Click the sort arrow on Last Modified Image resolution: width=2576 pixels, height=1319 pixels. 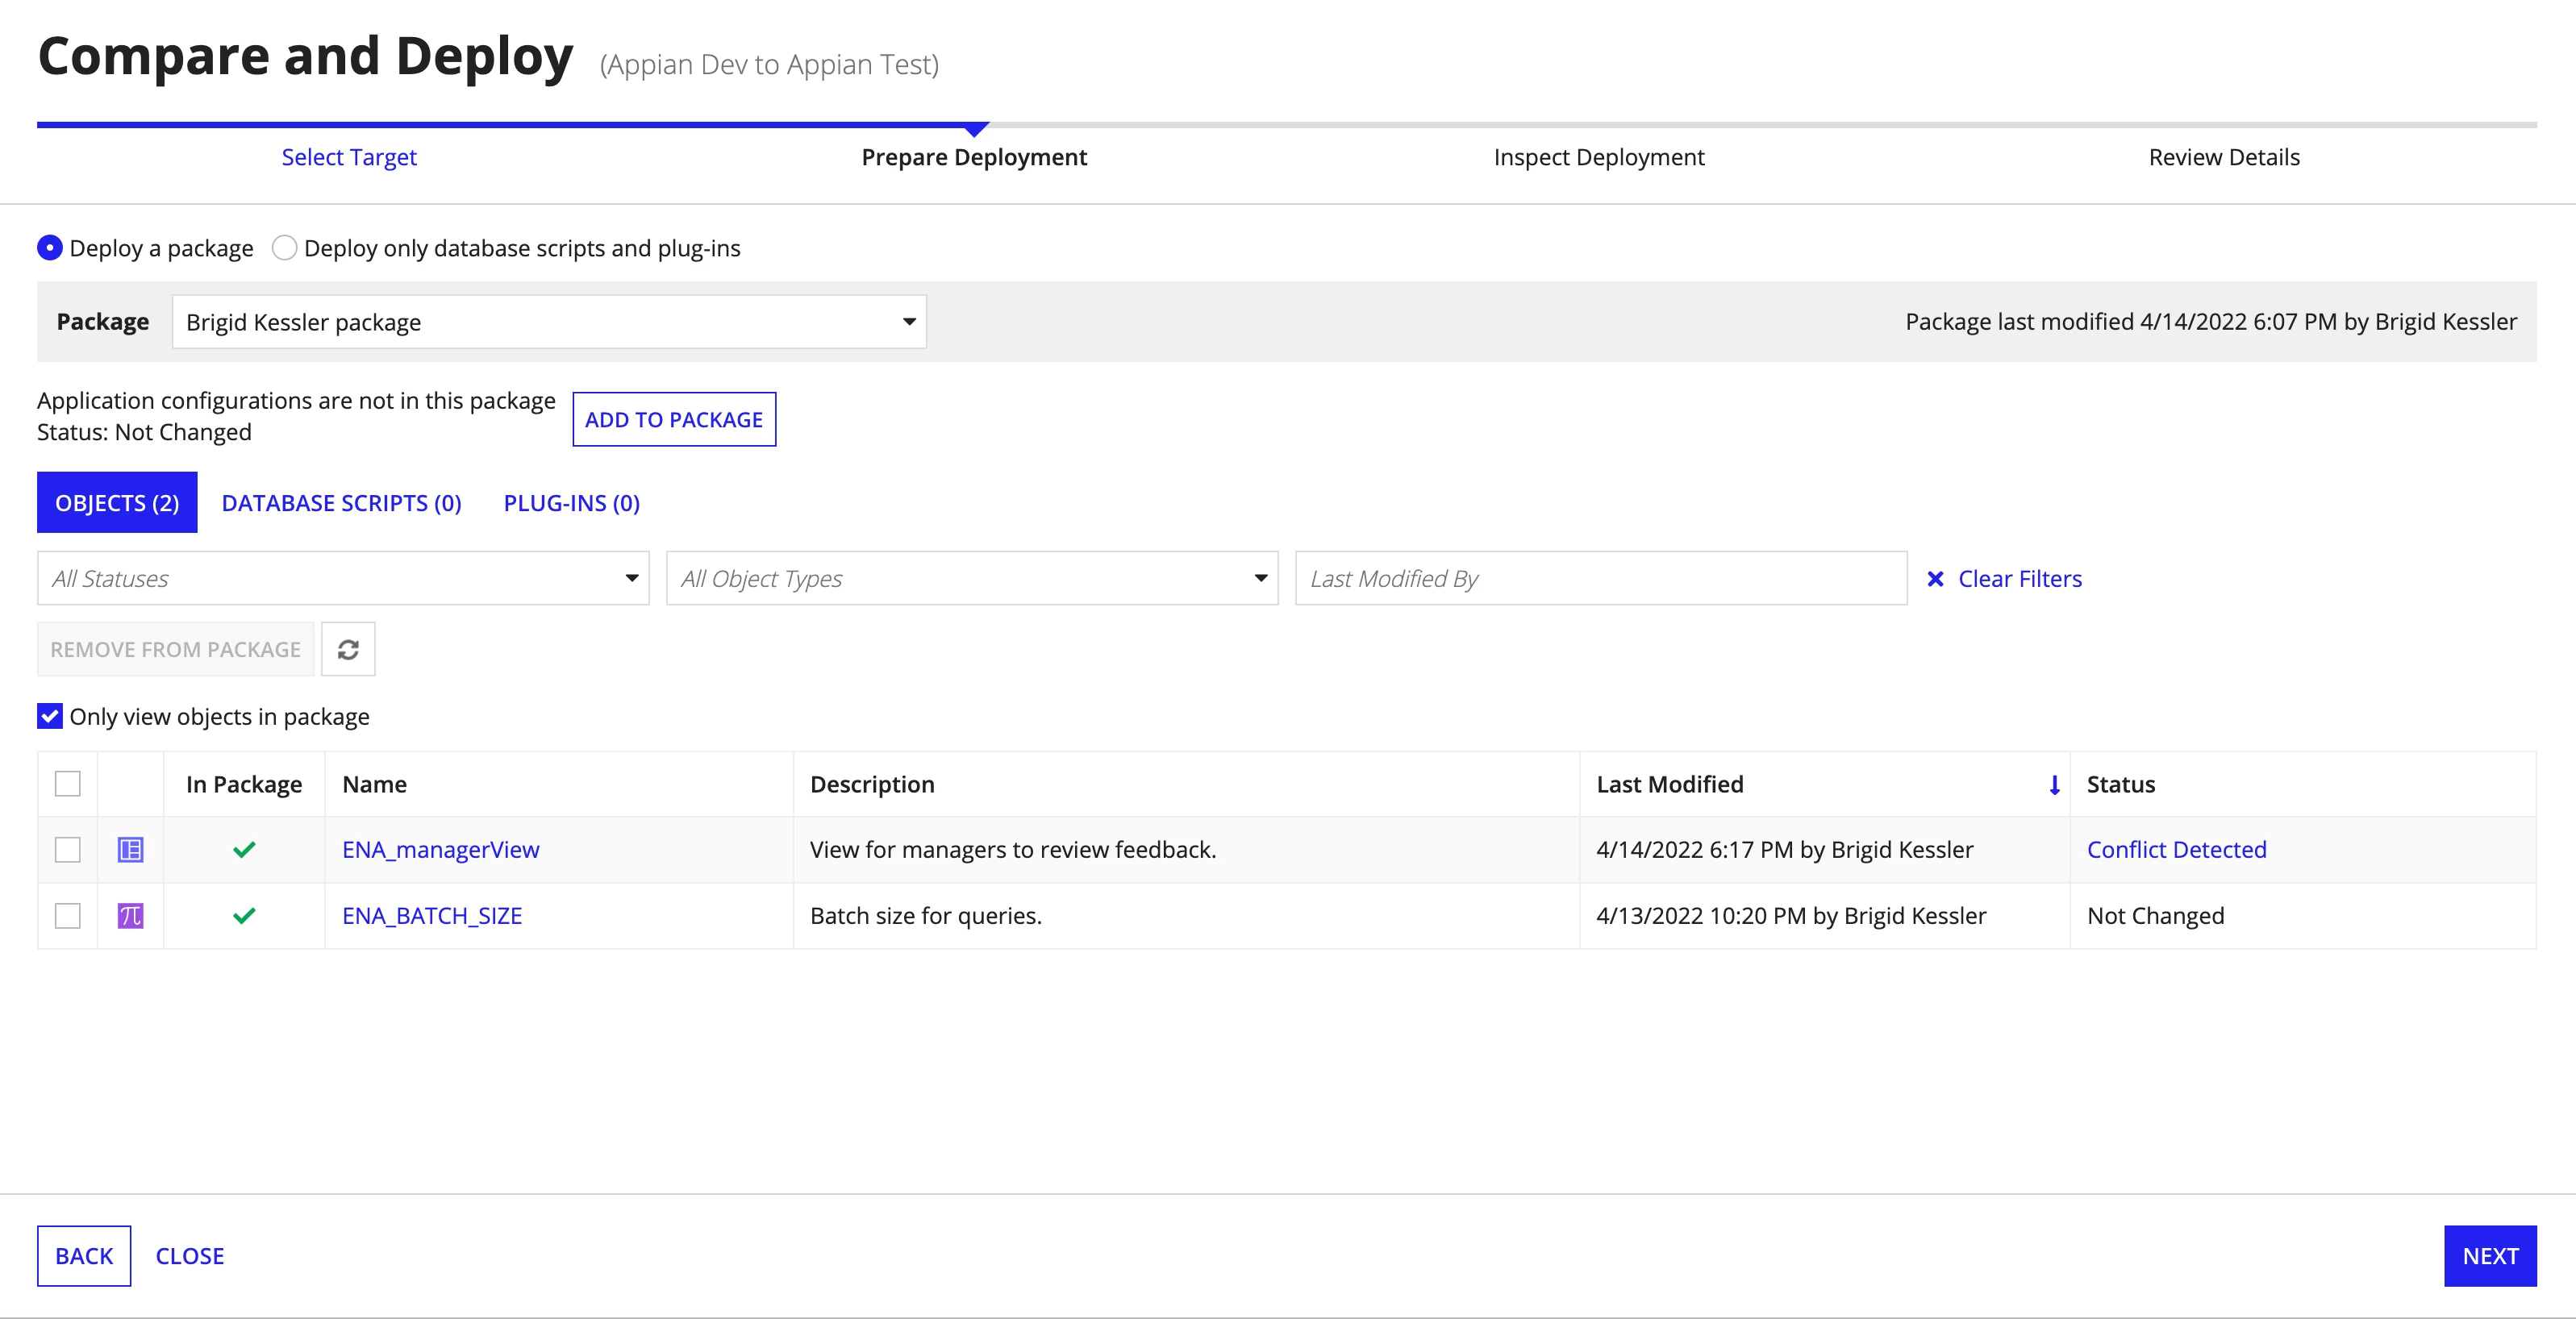[x=2054, y=785]
